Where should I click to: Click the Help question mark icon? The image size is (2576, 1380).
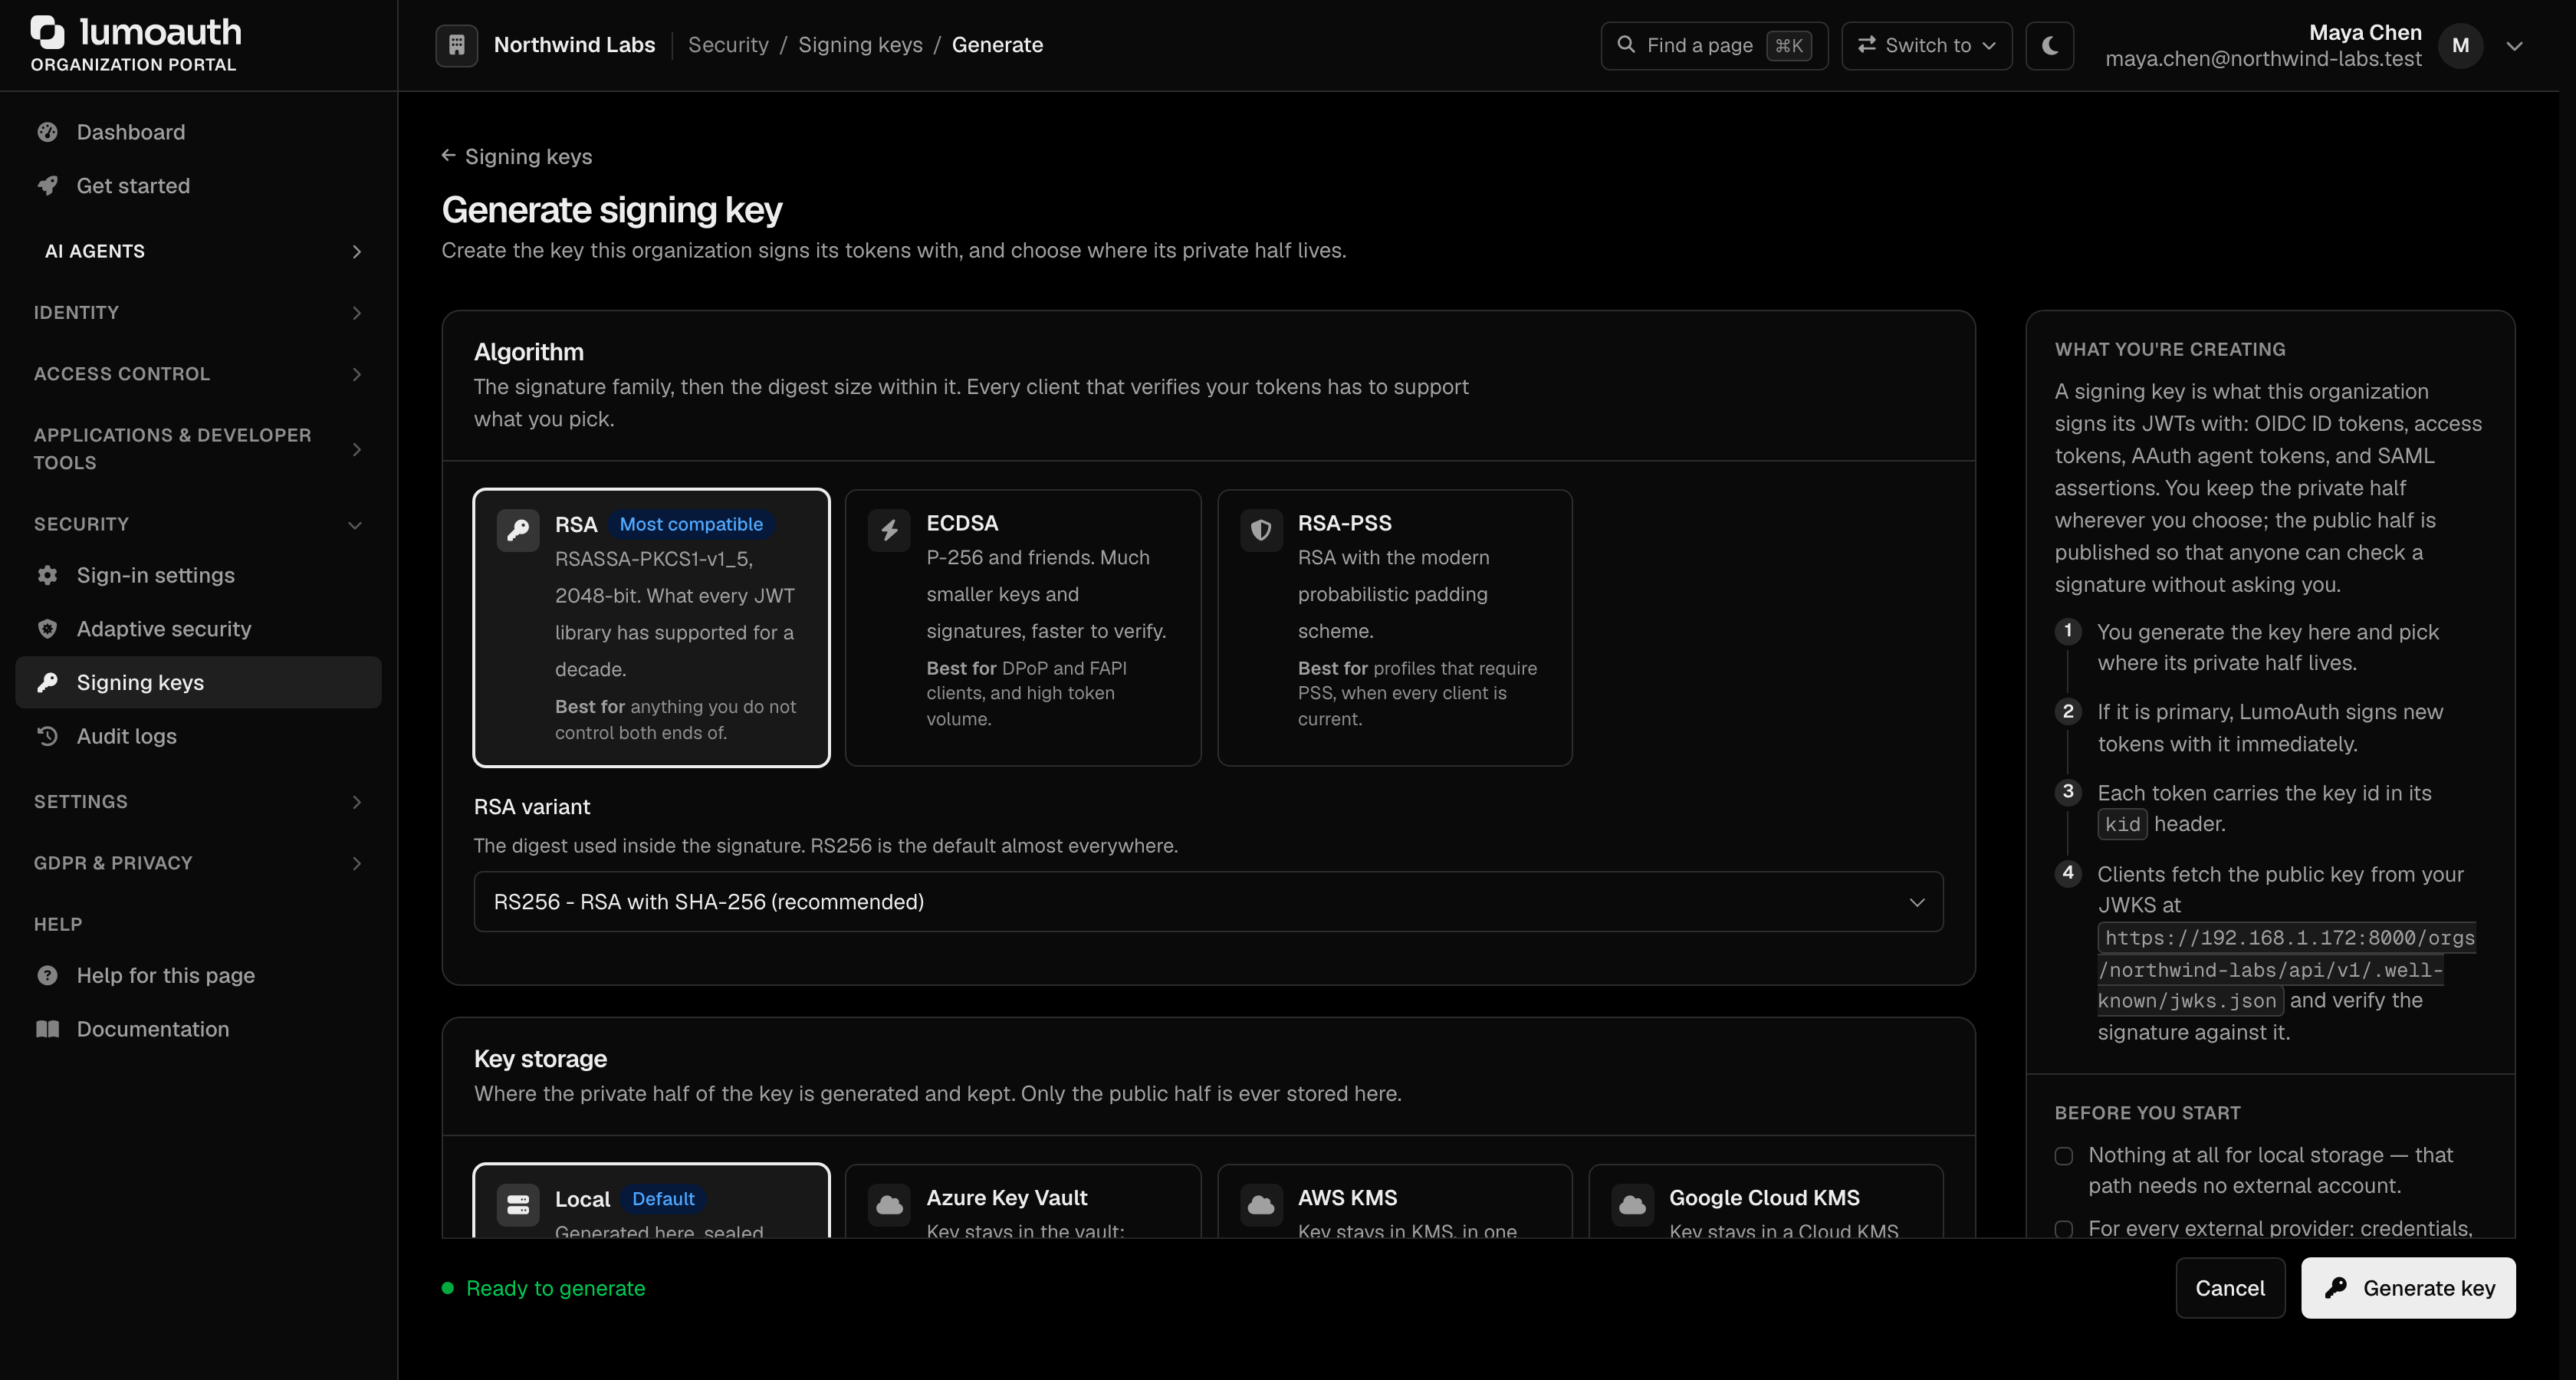47,975
